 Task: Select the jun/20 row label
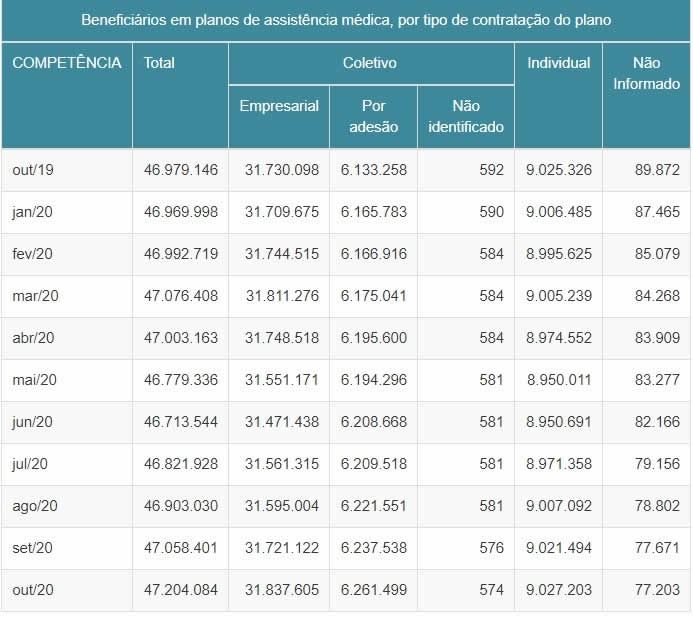(34, 422)
